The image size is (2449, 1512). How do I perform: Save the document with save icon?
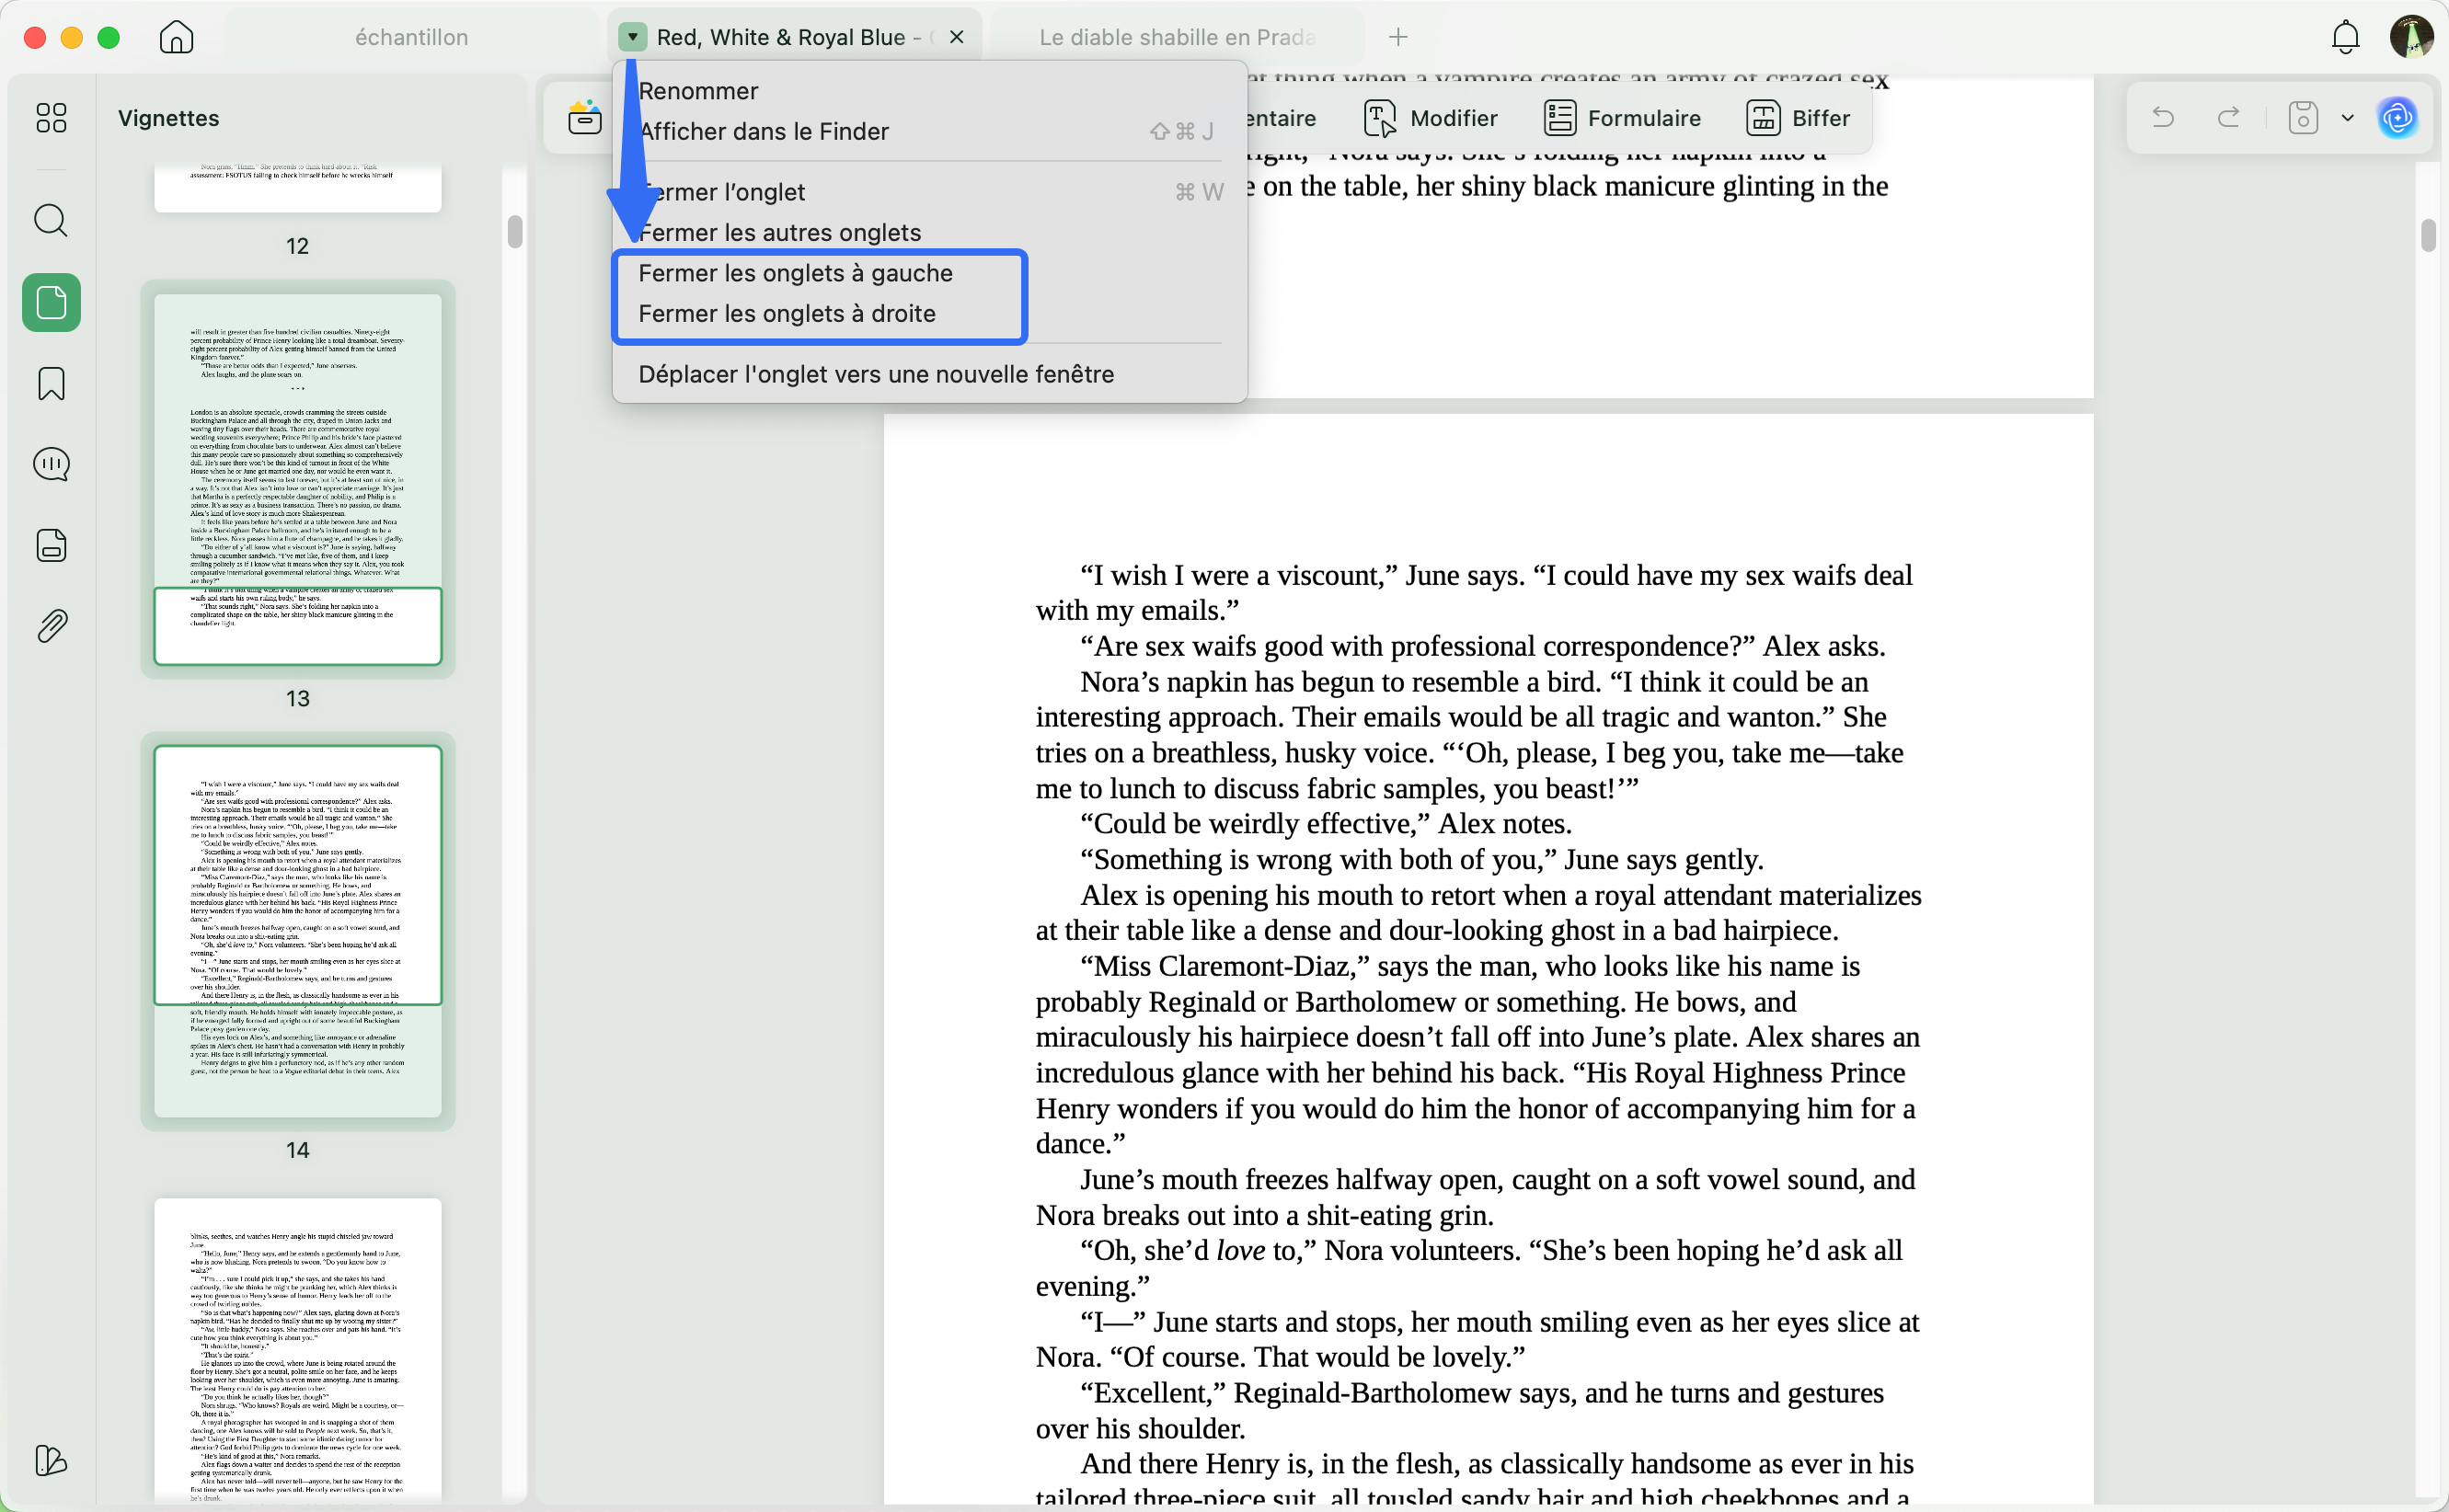(x=2303, y=118)
